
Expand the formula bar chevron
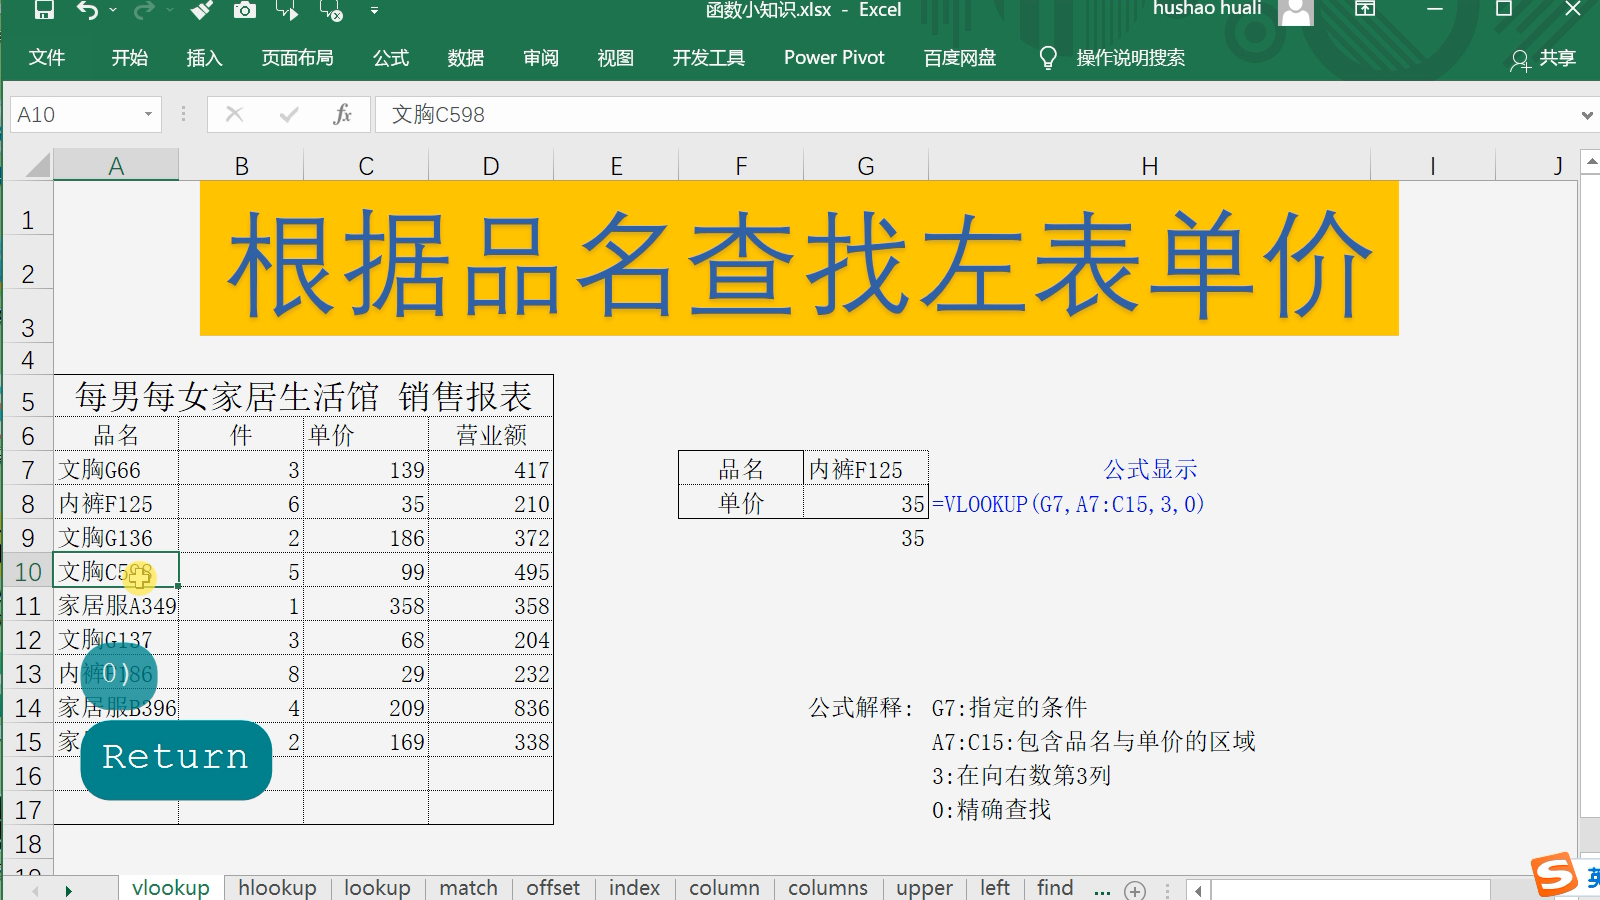click(x=1587, y=115)
